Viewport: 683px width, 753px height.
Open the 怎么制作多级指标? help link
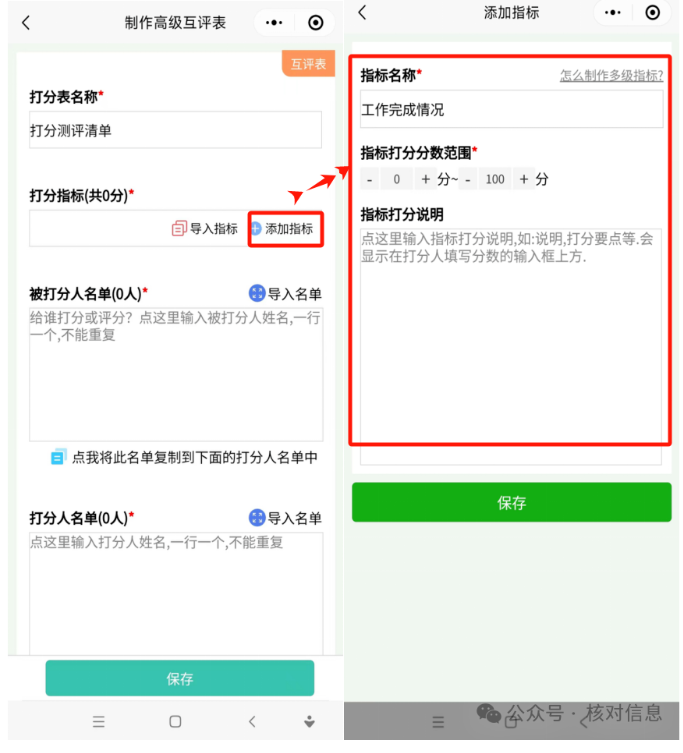pos(611,75)
